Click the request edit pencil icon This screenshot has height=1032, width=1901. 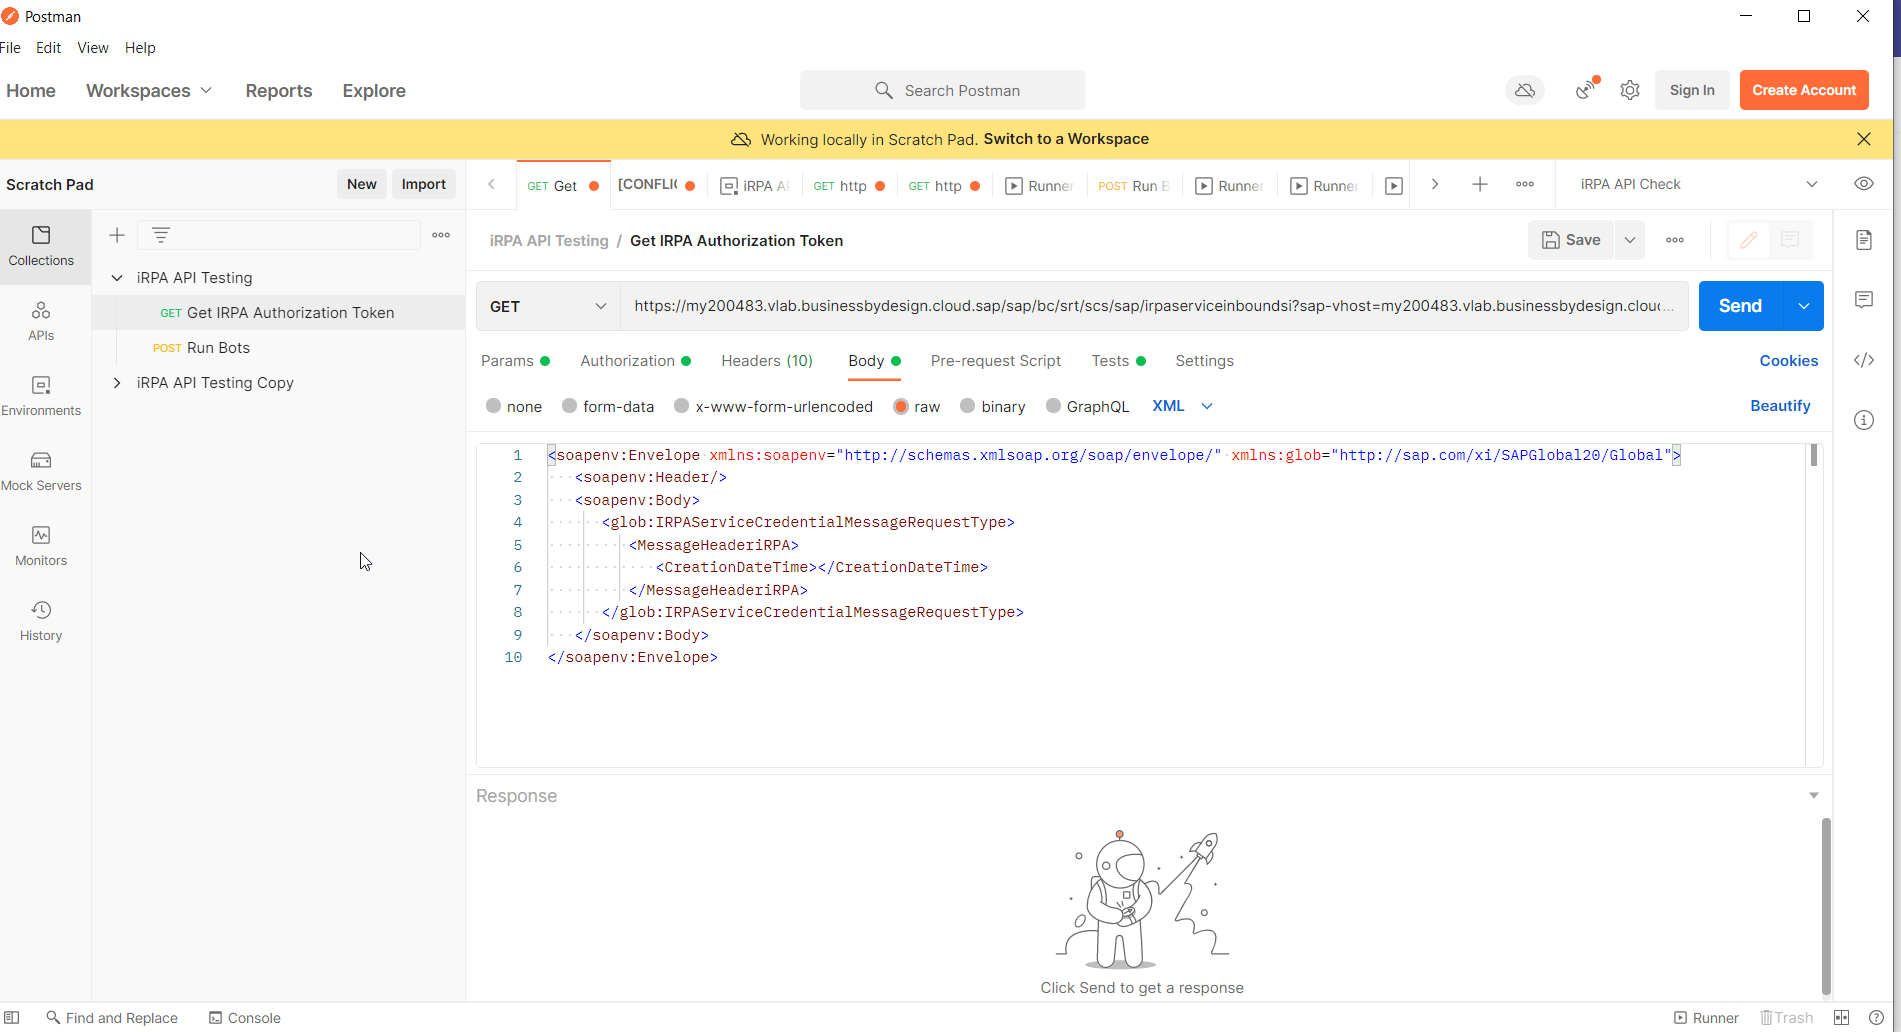(1749, 240)
